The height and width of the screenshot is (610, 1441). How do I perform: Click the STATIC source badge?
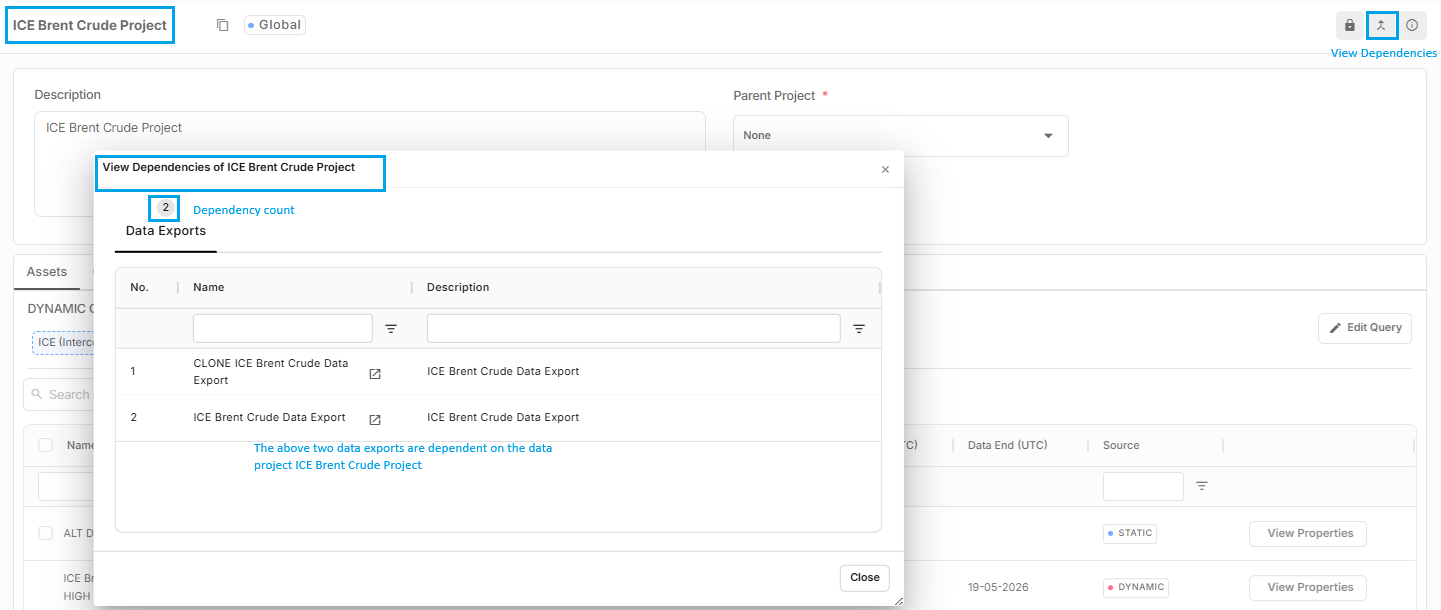point(1130,533)
